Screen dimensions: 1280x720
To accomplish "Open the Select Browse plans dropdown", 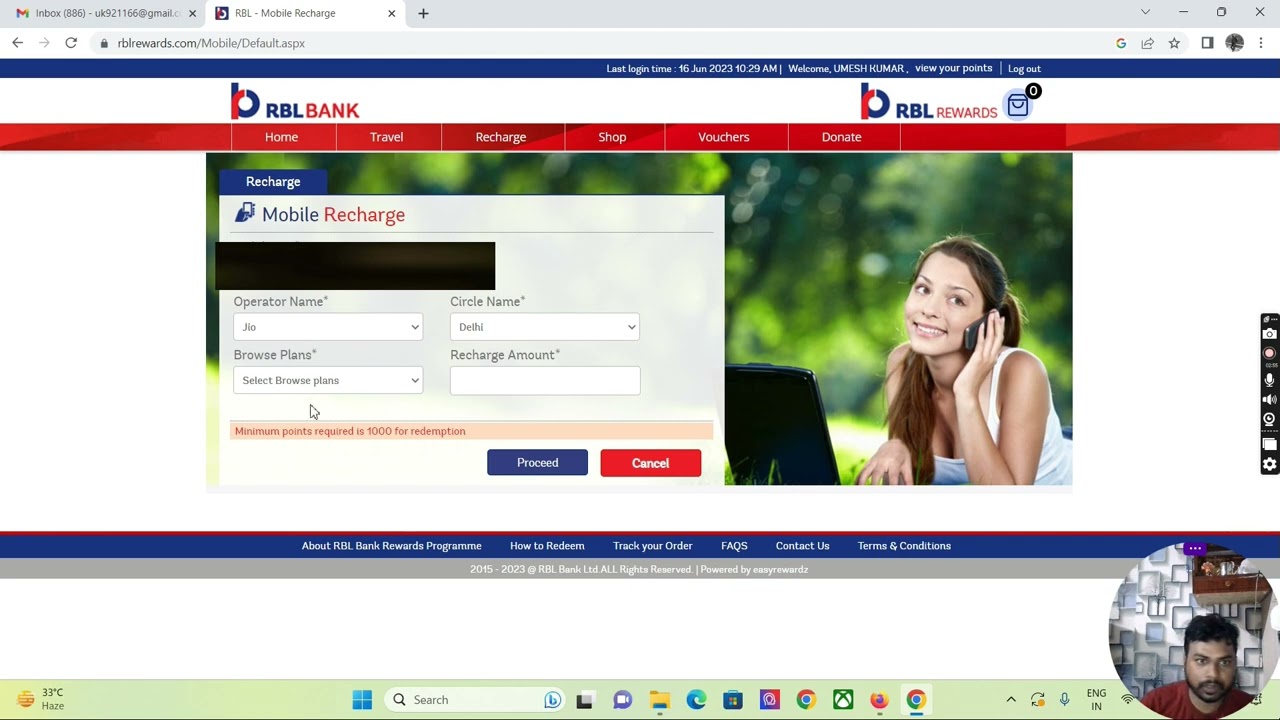I will point(328,380).
